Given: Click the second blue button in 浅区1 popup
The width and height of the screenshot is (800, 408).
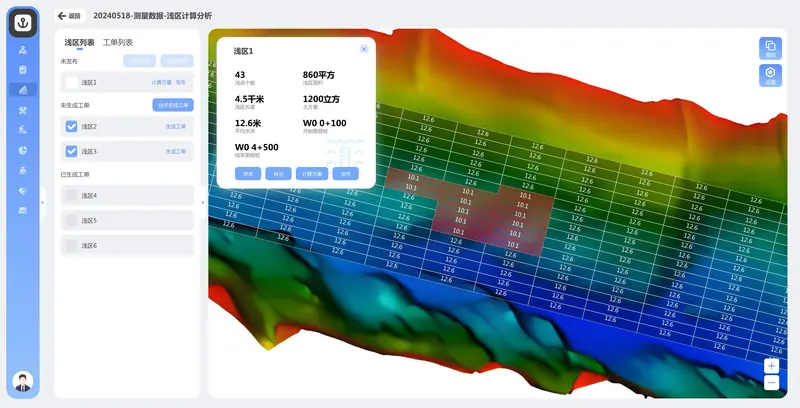Looking at the screenshot, I should (278, 174).
